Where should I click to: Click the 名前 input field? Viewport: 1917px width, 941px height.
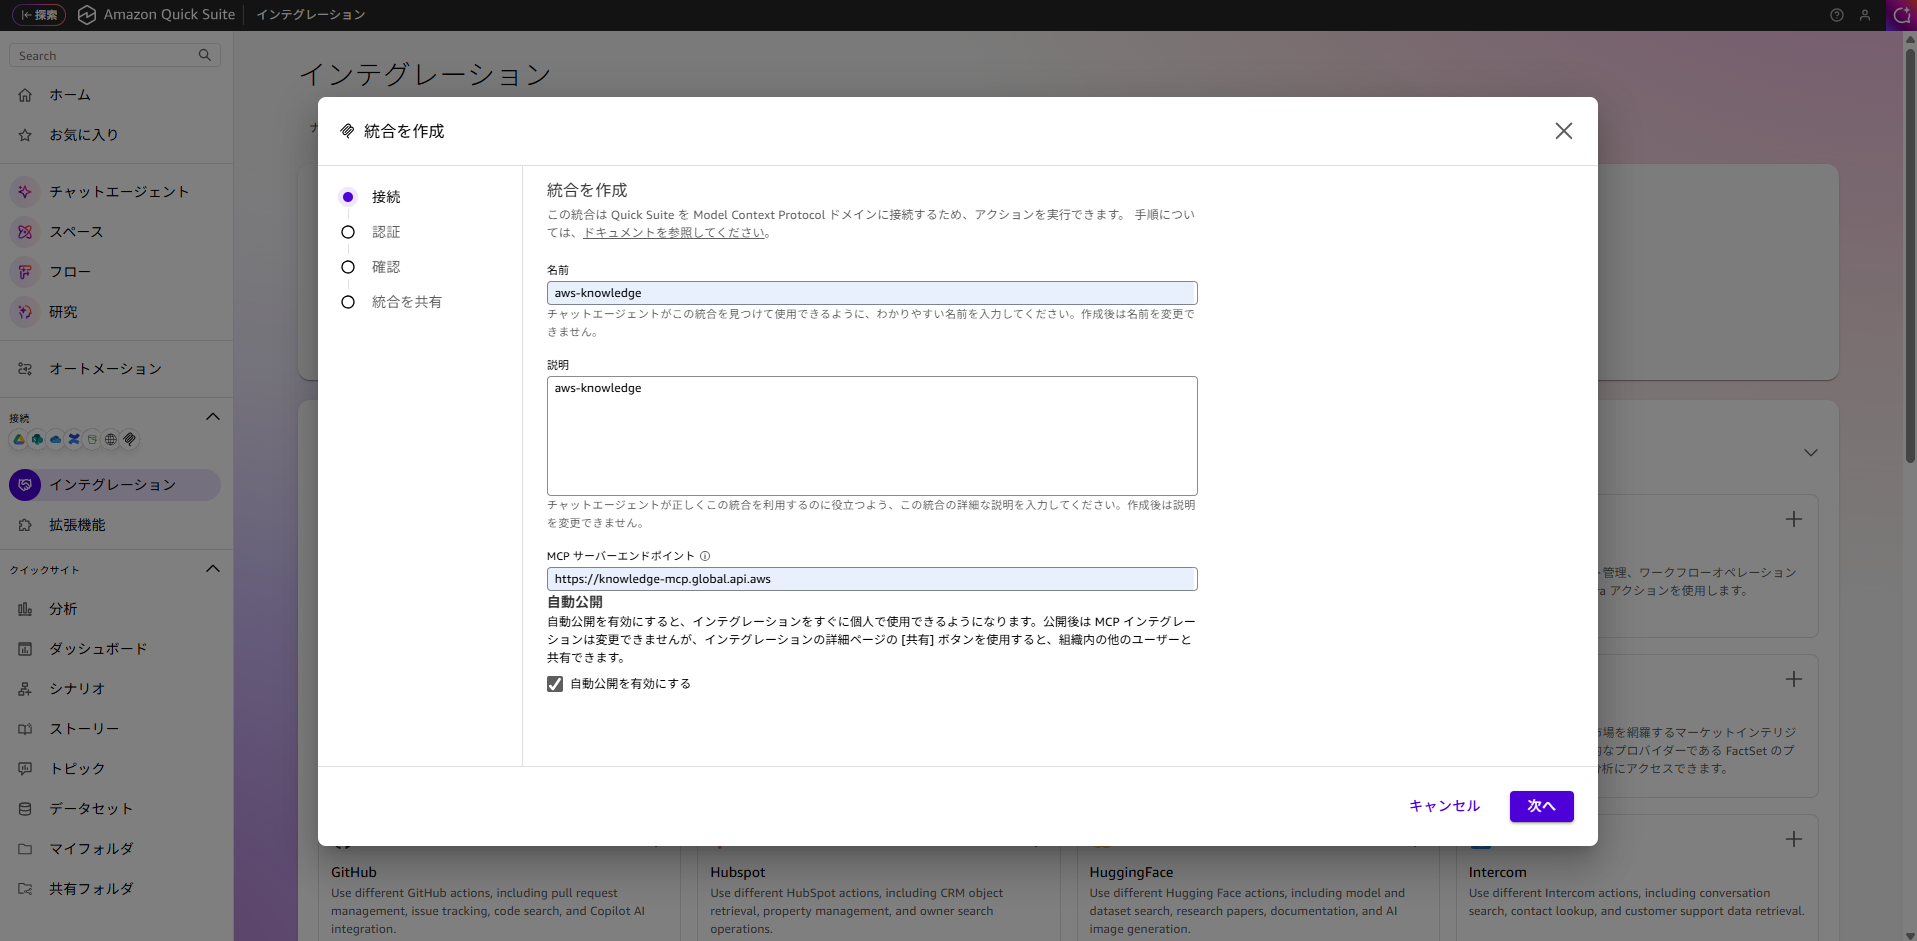(871, 293)
